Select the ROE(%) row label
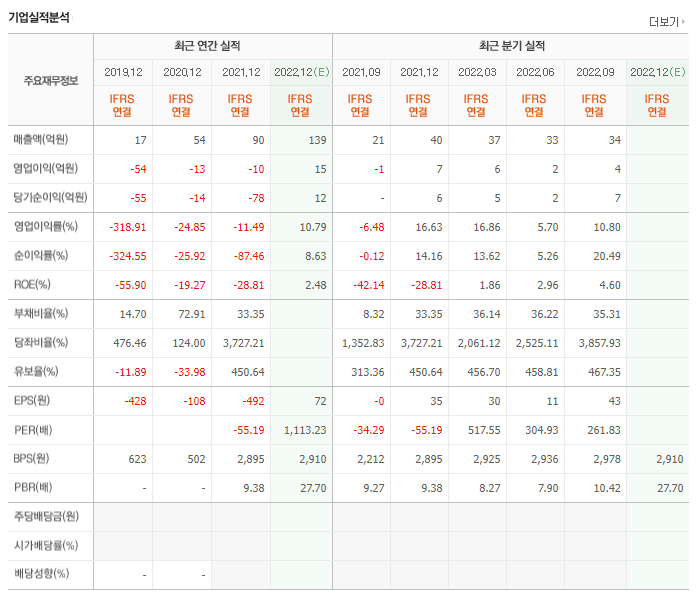Screen dimensions: 700x594 click(x=32, y=285)
